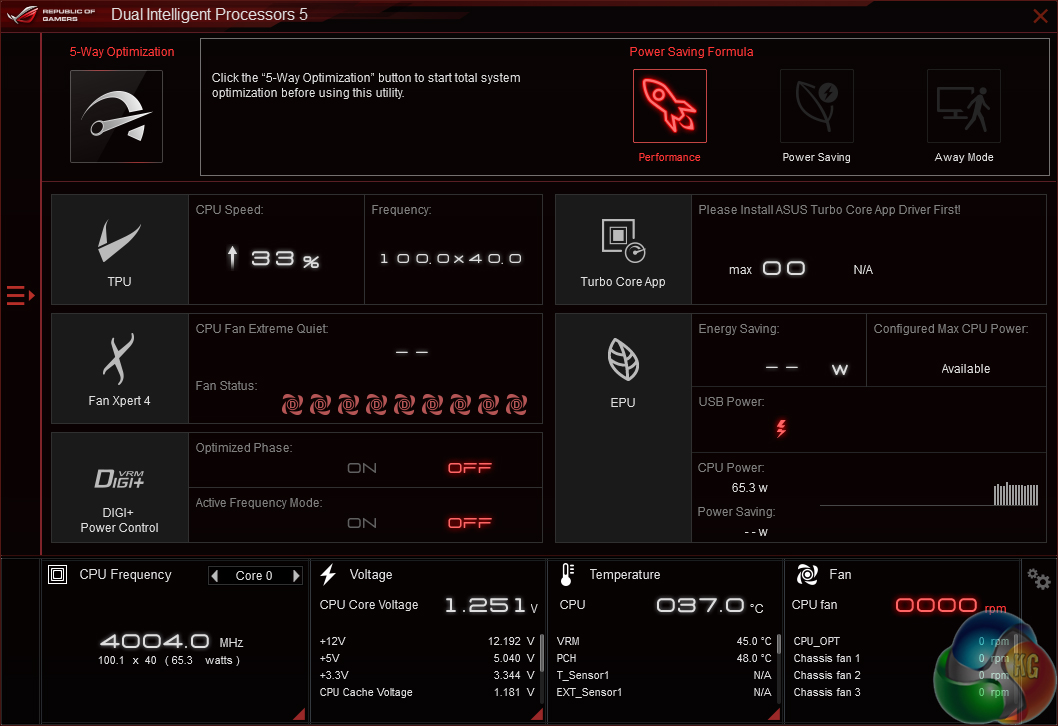Click the Voltage lightning bolt icon
Screen dimensions: 1058x726
(x=329, y=575)
